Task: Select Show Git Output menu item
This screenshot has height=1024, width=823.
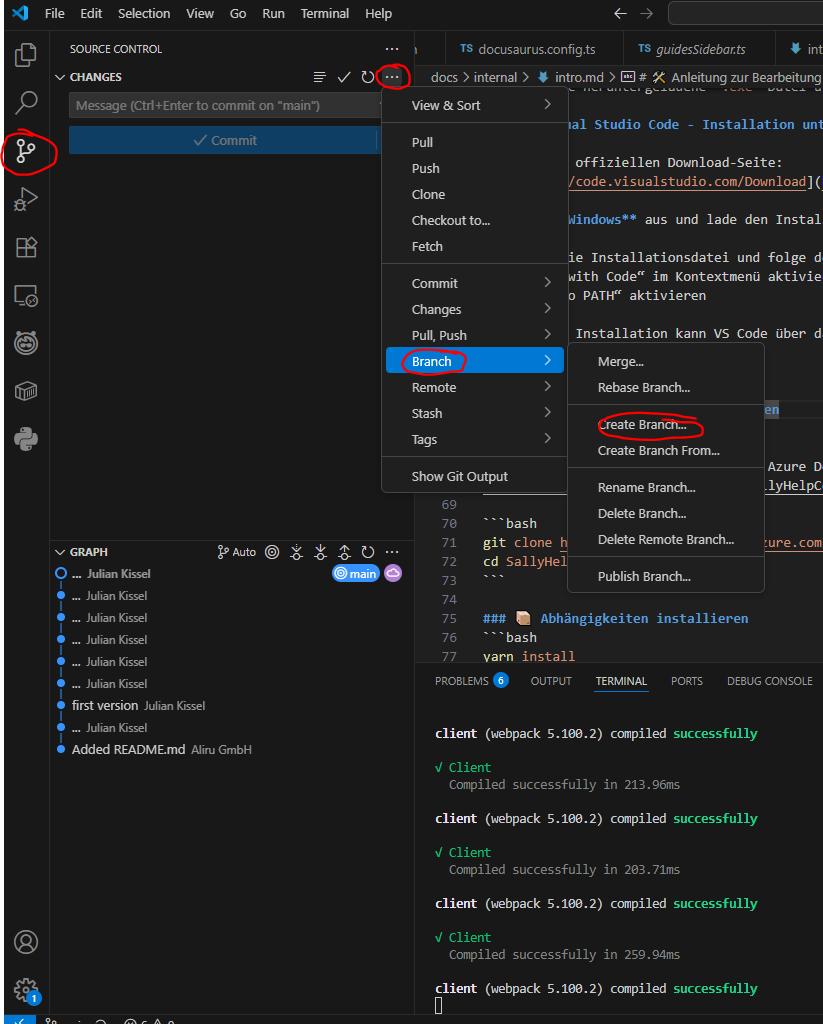Action: click(x=474, y=477)
